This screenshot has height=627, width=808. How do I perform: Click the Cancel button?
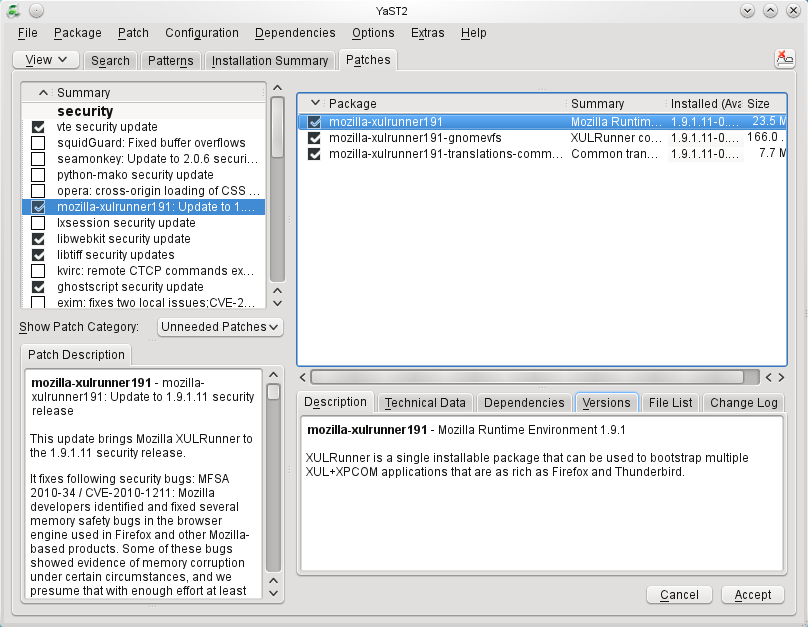679,595
